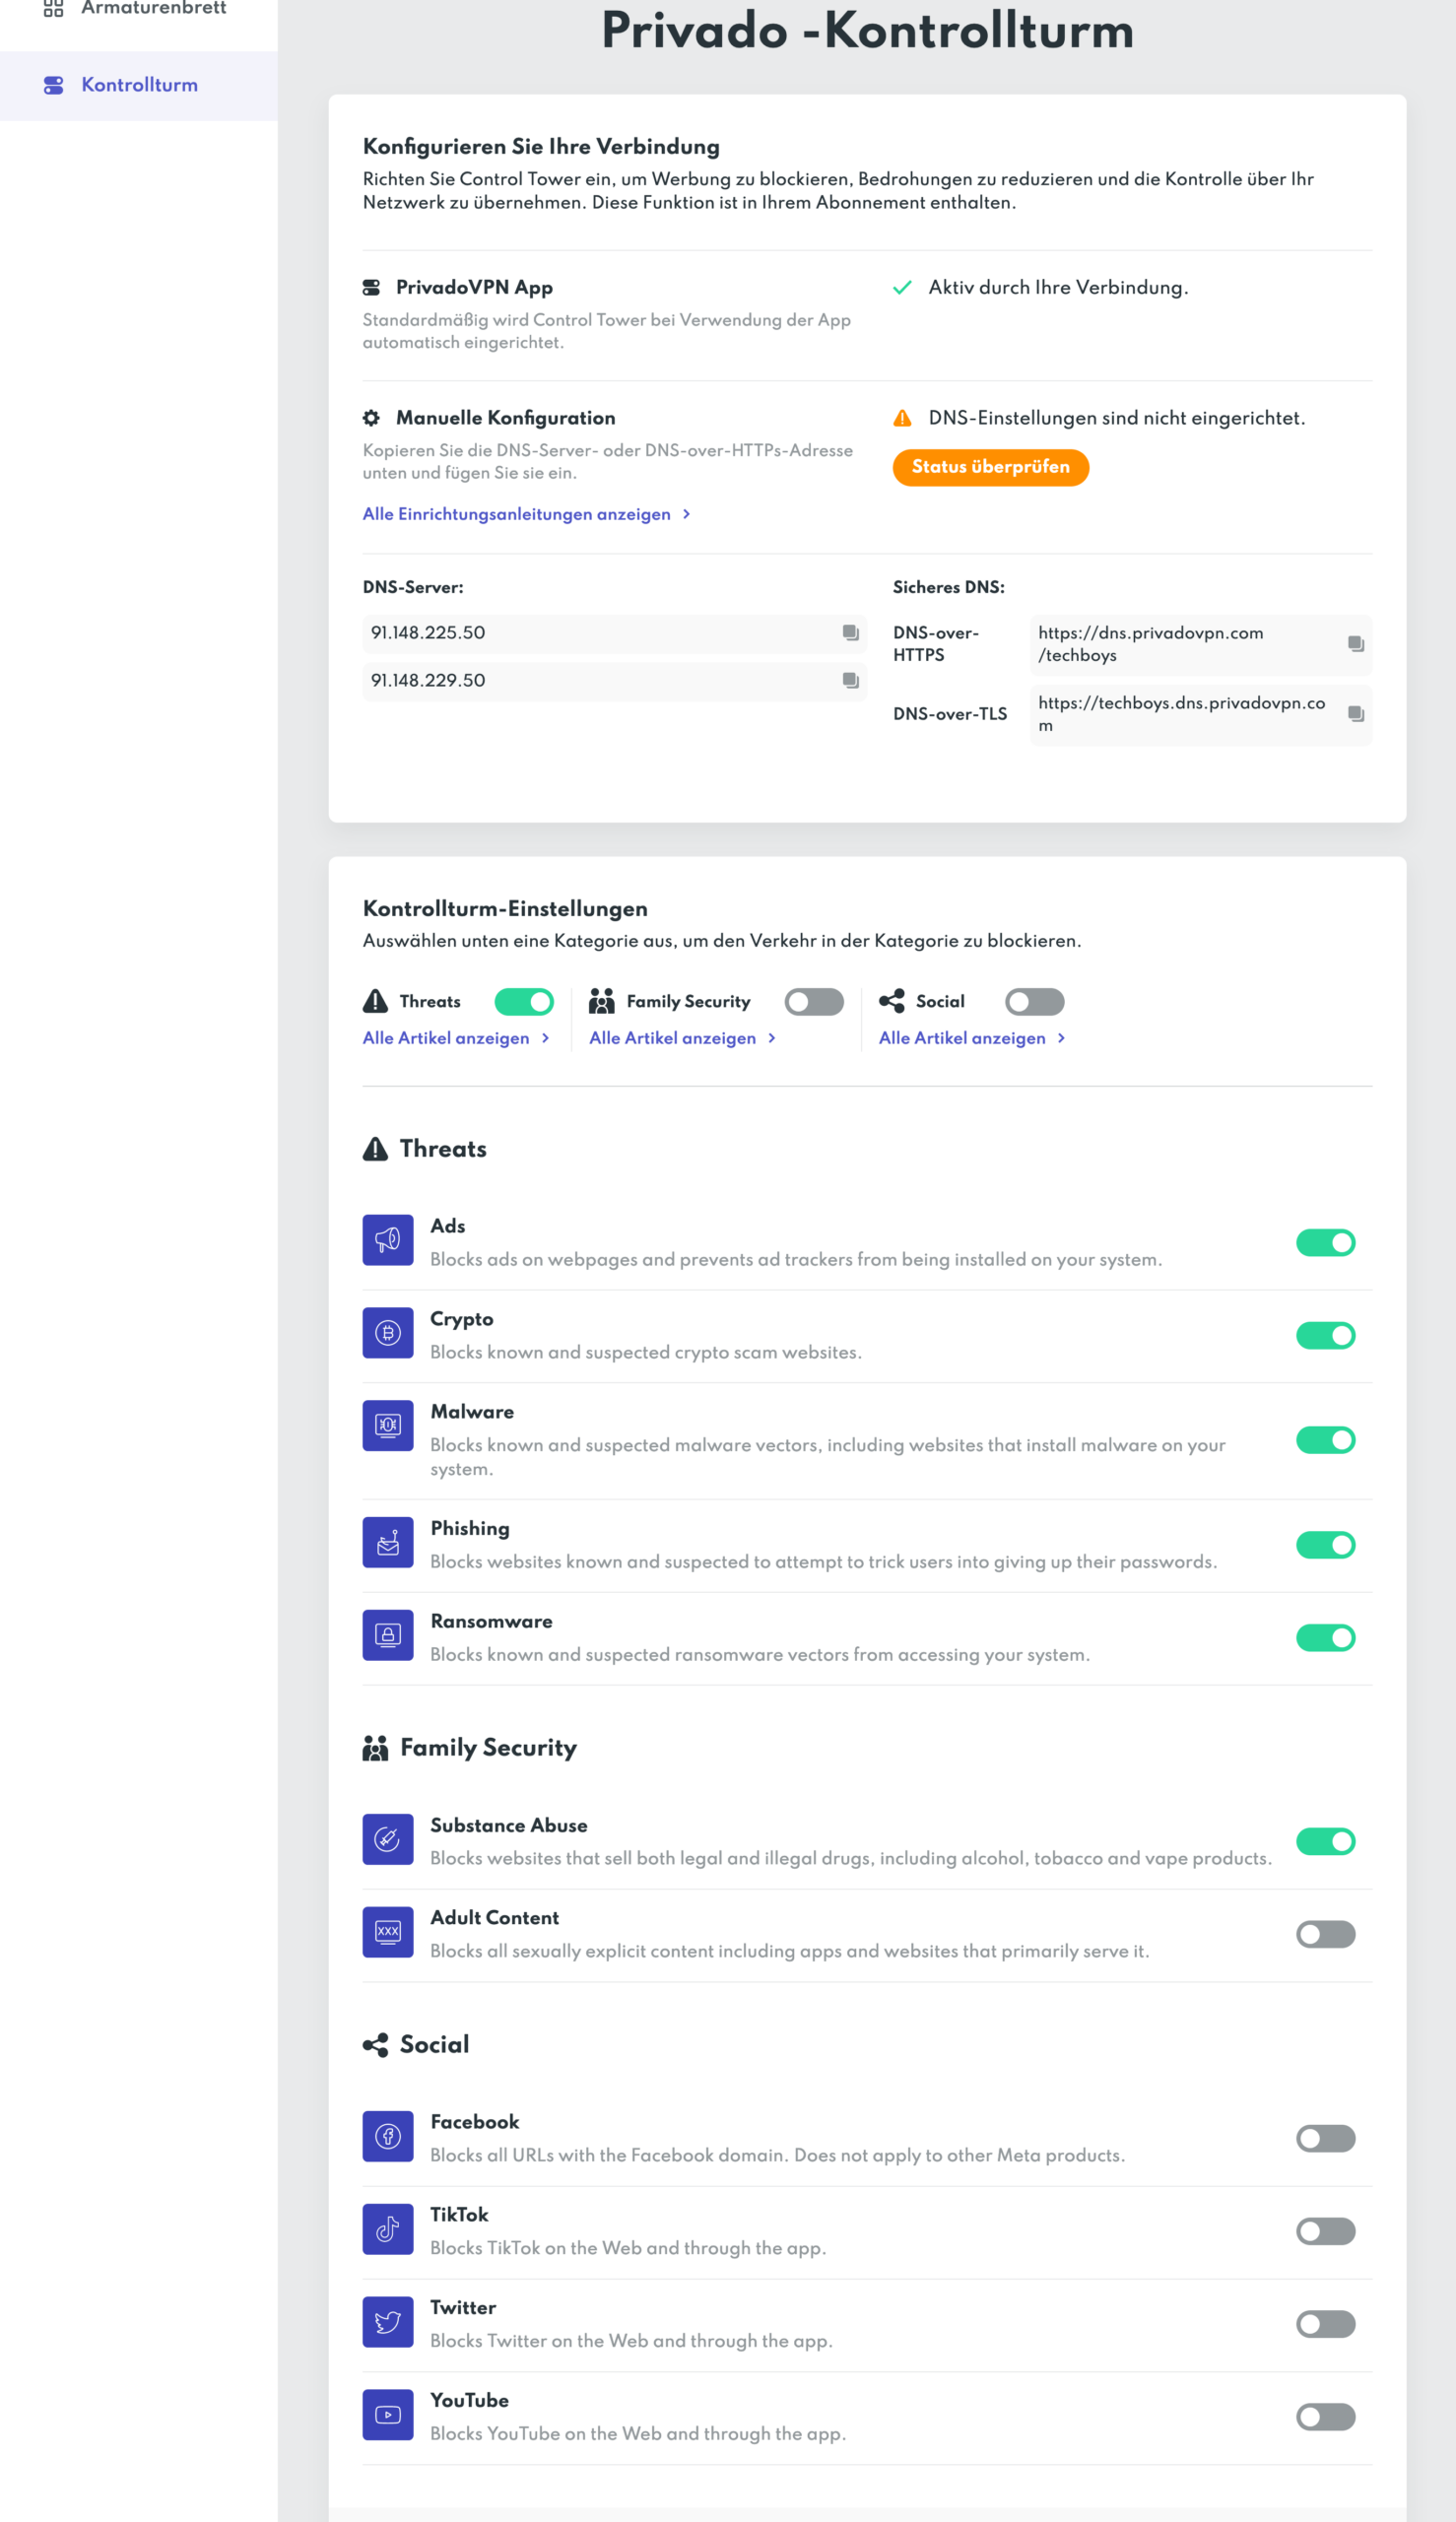Click the Phishing hook icon

pos(388,1543)
